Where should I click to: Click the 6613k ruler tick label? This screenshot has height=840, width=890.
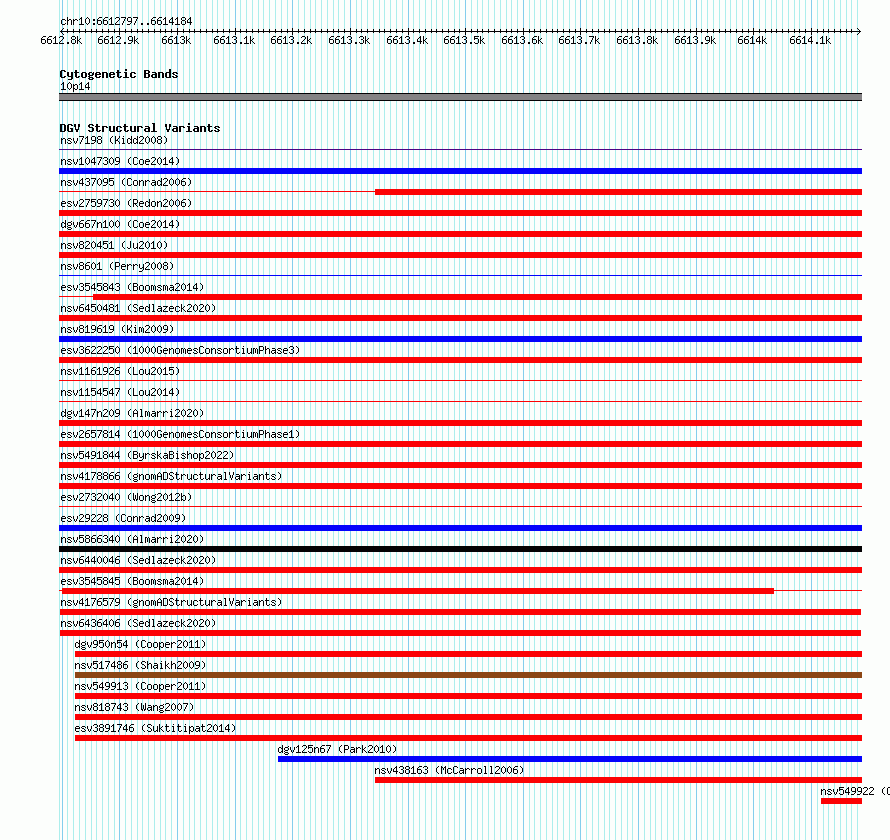tap(177, 40)
